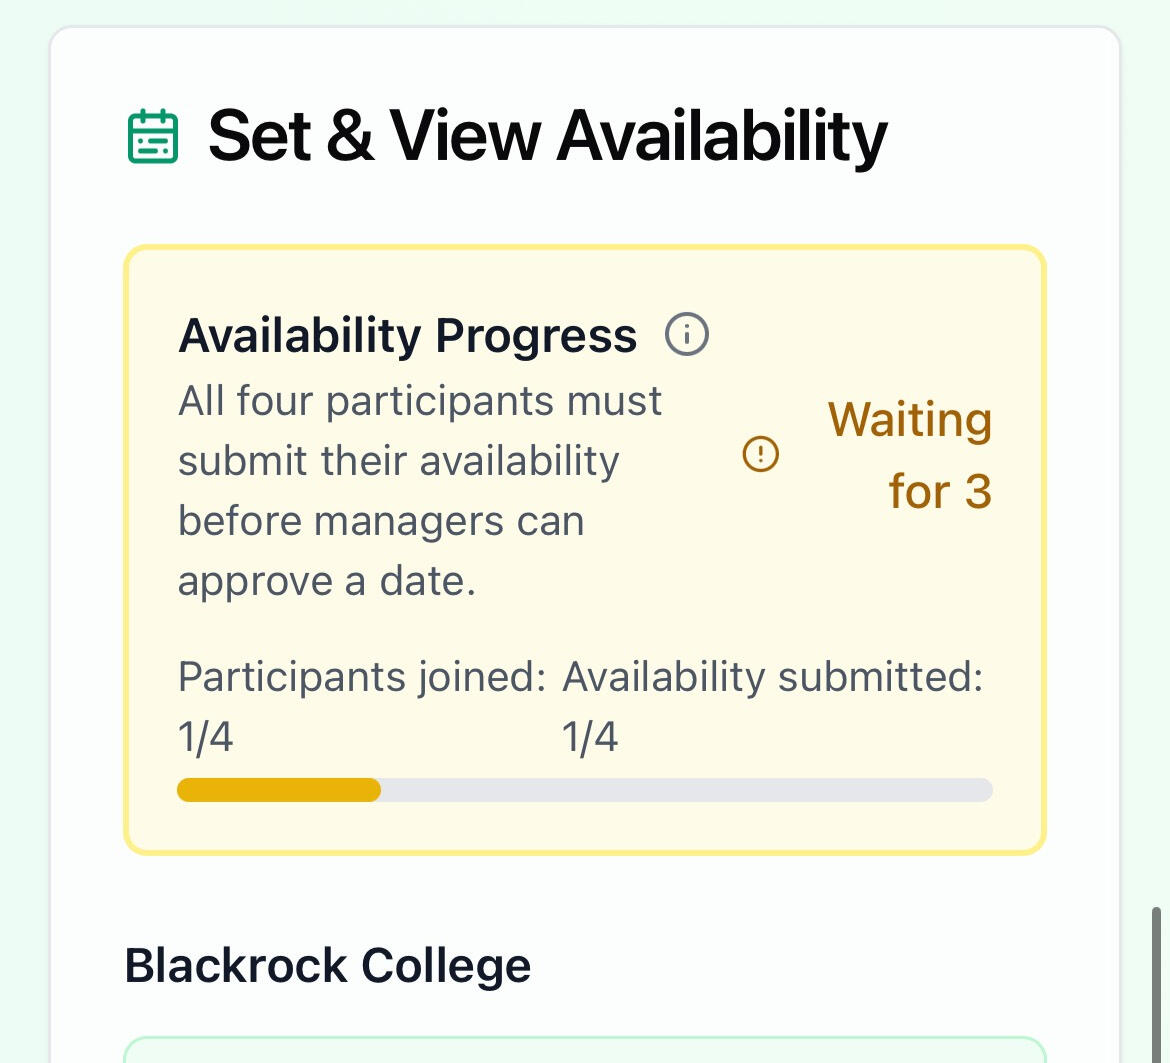1170x1063 pixels.
Task: Click the "Participants joined:" label
Action: click(x=362, y=677)
